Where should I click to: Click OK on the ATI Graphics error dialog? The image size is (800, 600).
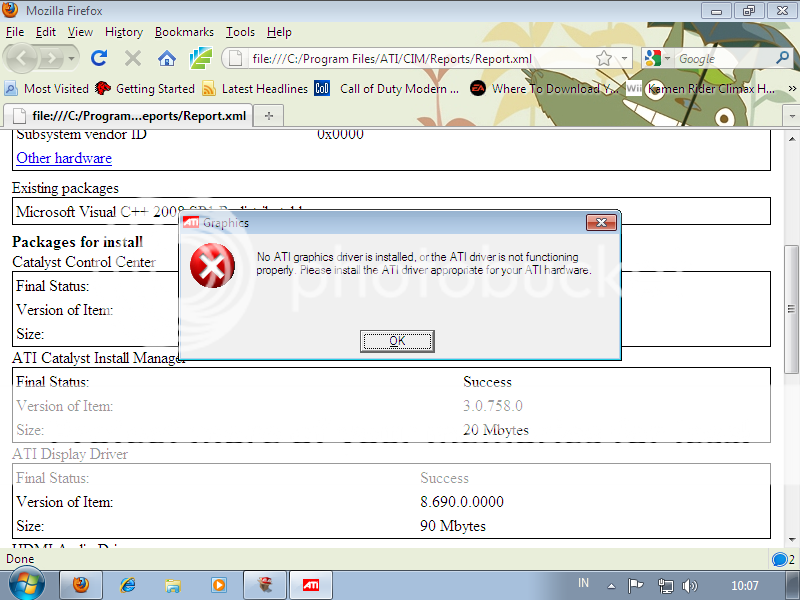[396, 341]
